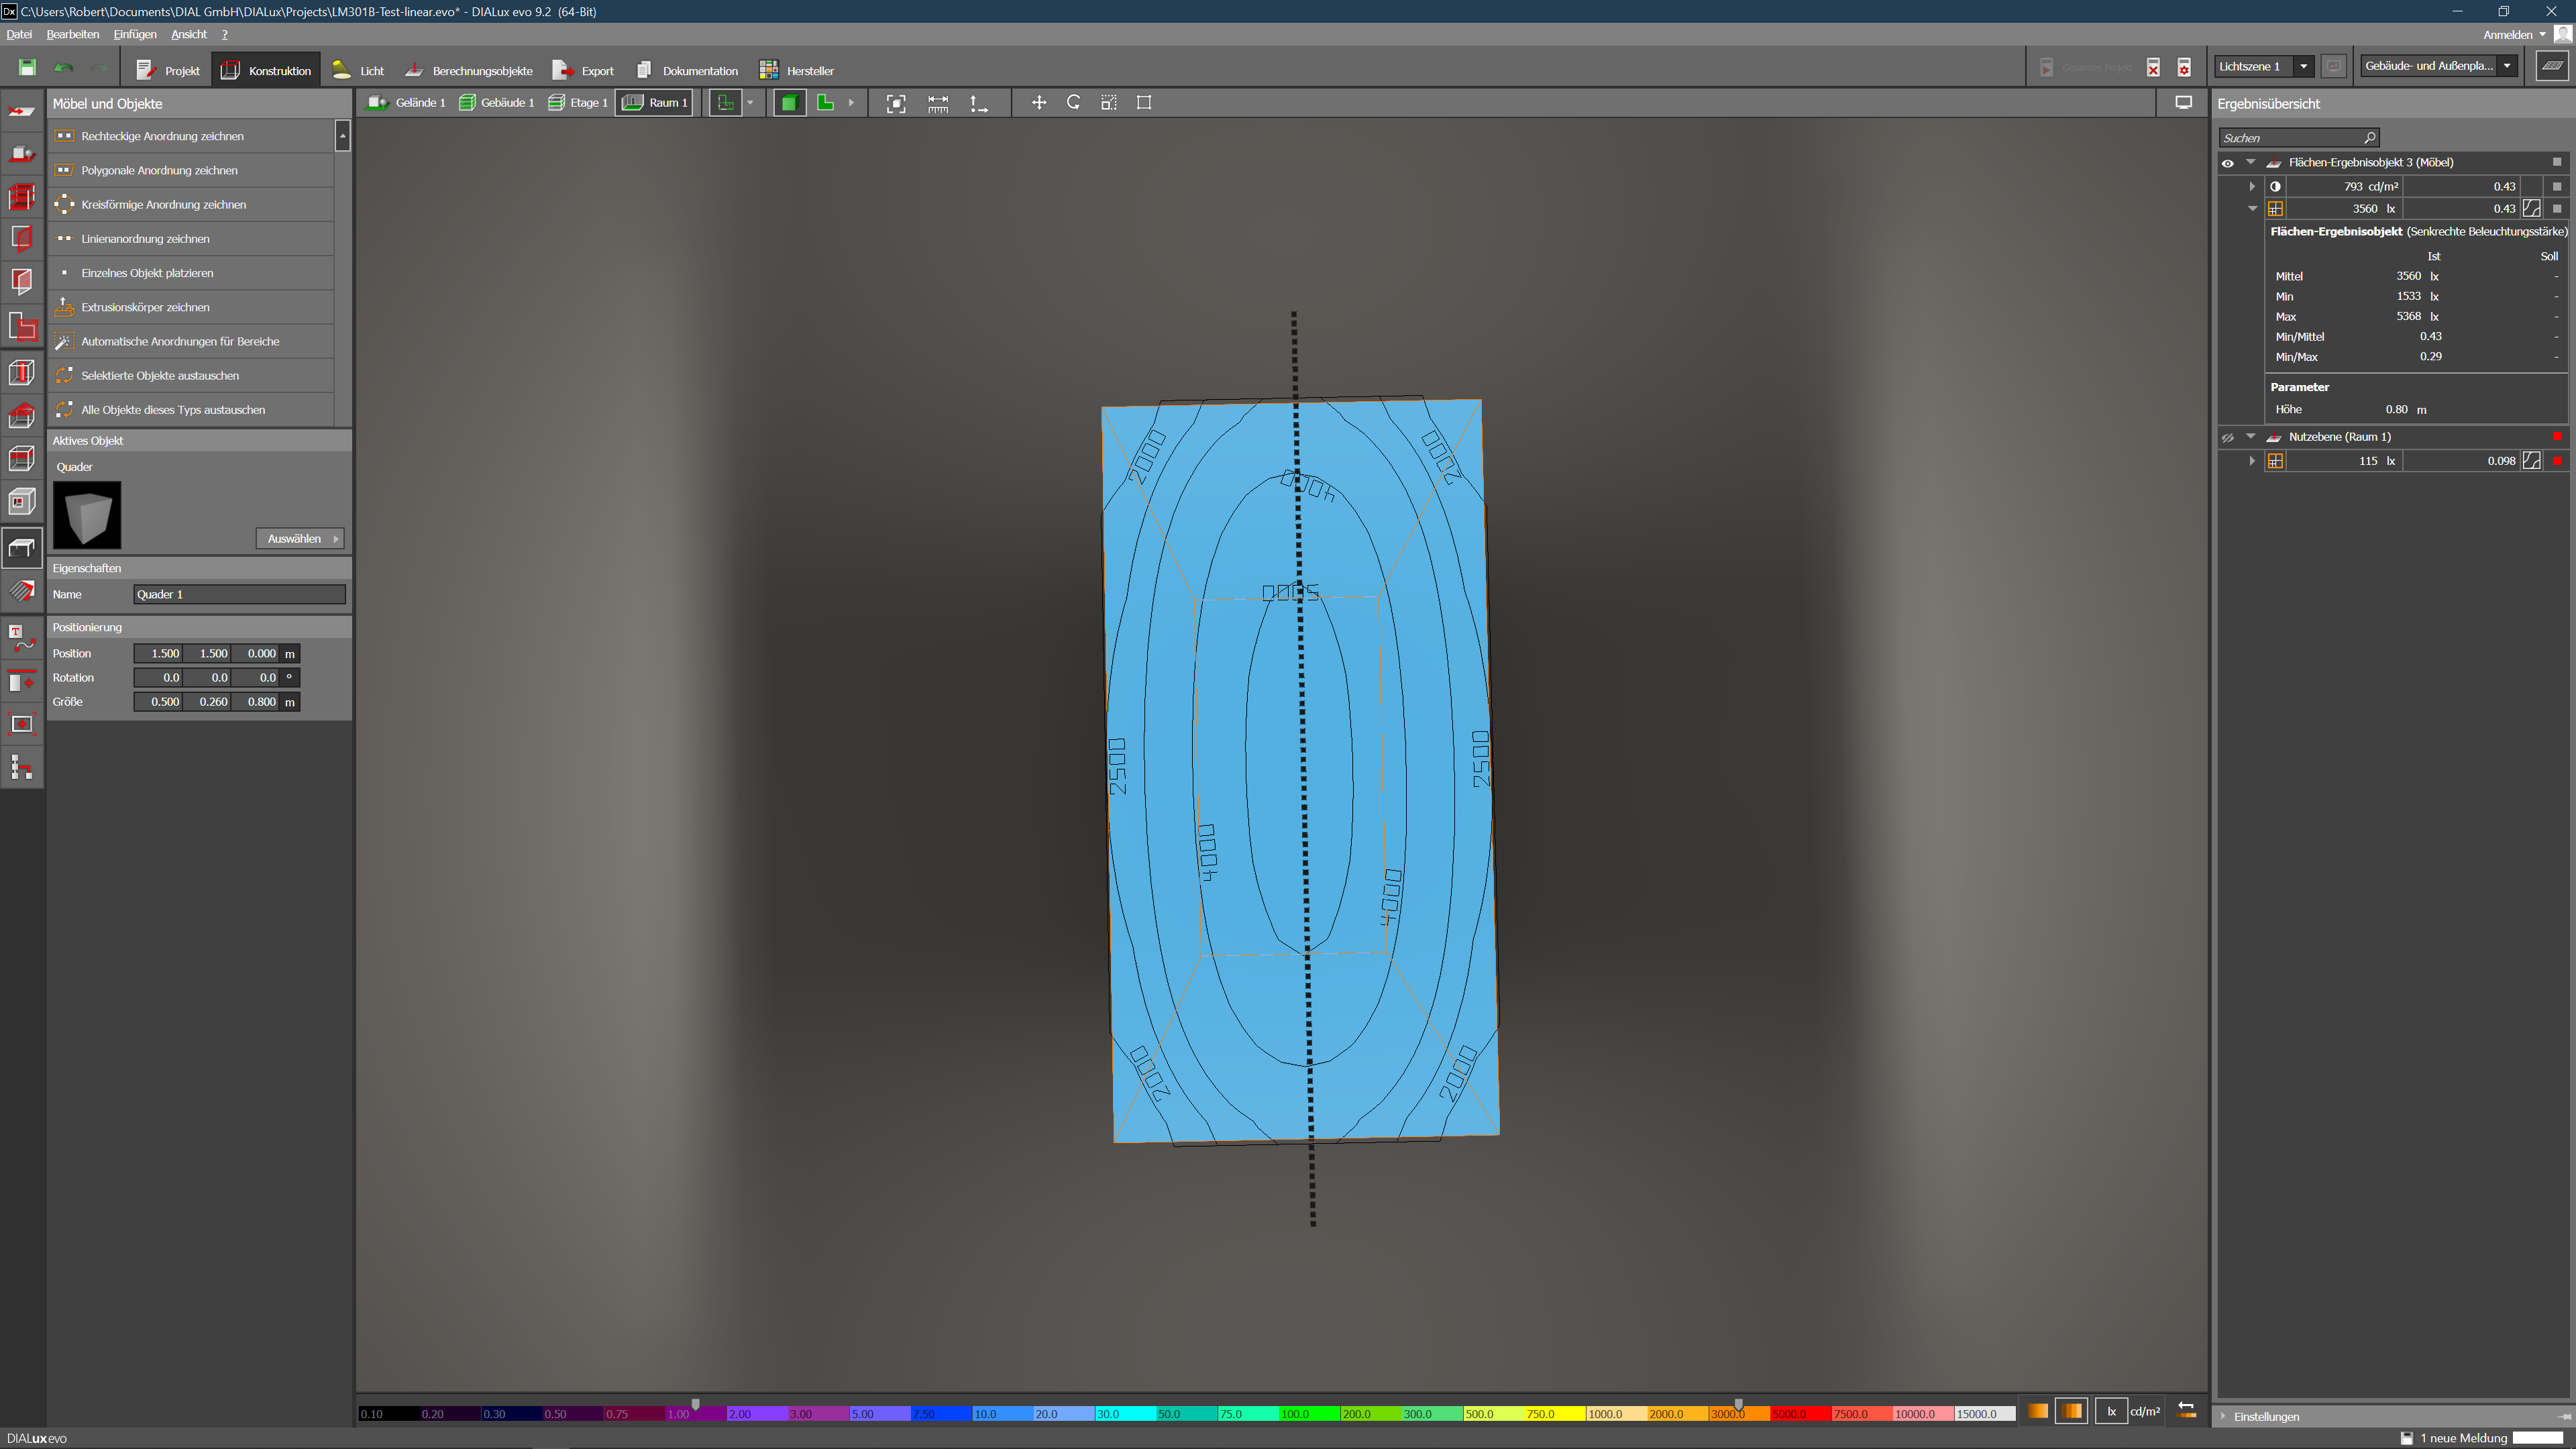Click the measure distance ruler icon
This screenshot has height=1449, width=2576.
[x=937, y=103]
